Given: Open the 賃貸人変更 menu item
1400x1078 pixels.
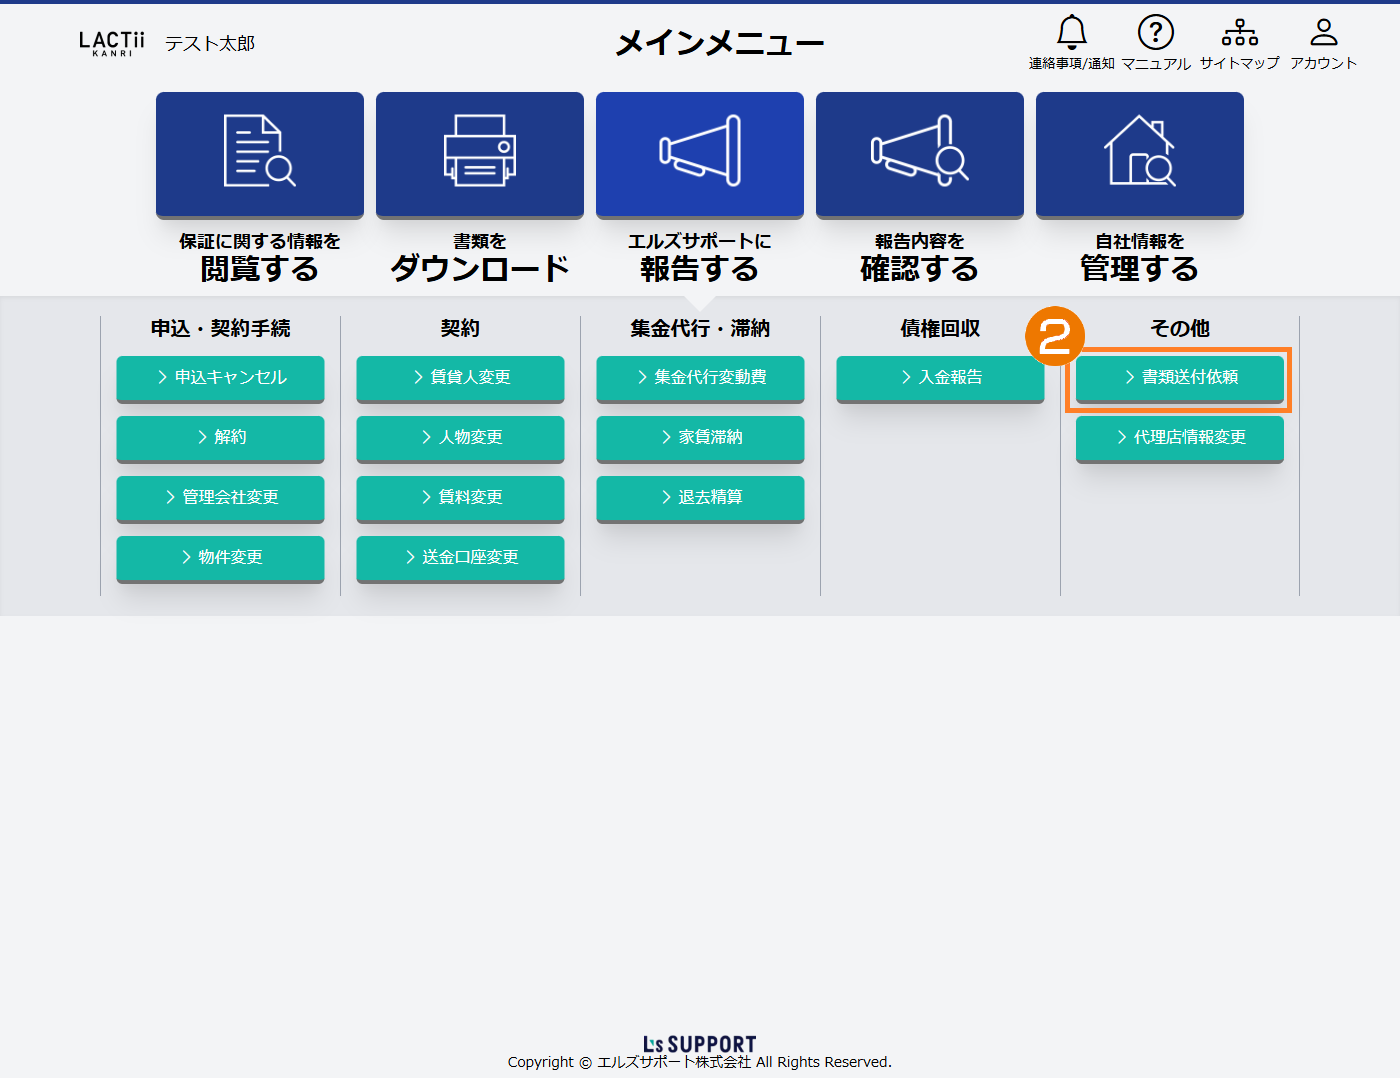Looking at the screenshot, I should pos(460,378).
